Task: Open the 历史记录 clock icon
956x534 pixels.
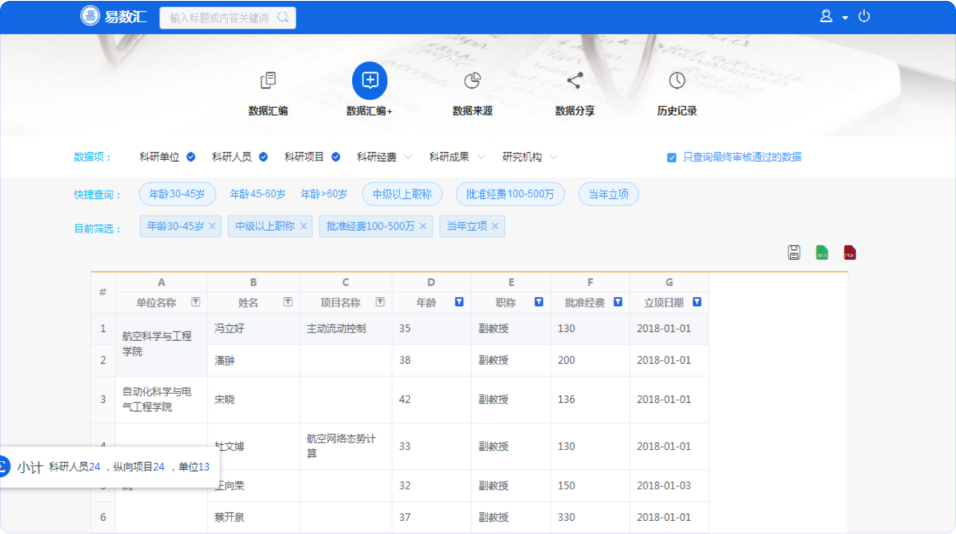Action: [x=677, y=80]
